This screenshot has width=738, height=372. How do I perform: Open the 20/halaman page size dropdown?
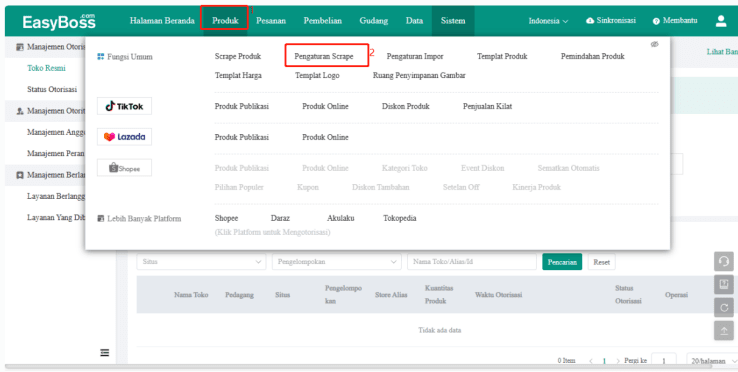[712, 361]
